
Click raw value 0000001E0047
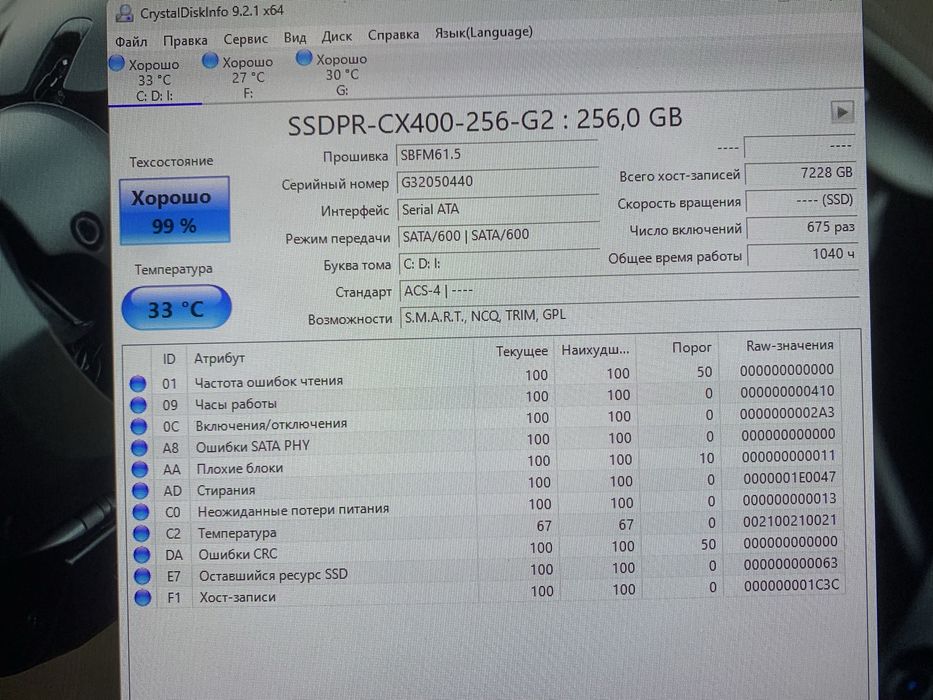(x=789, y=477)
